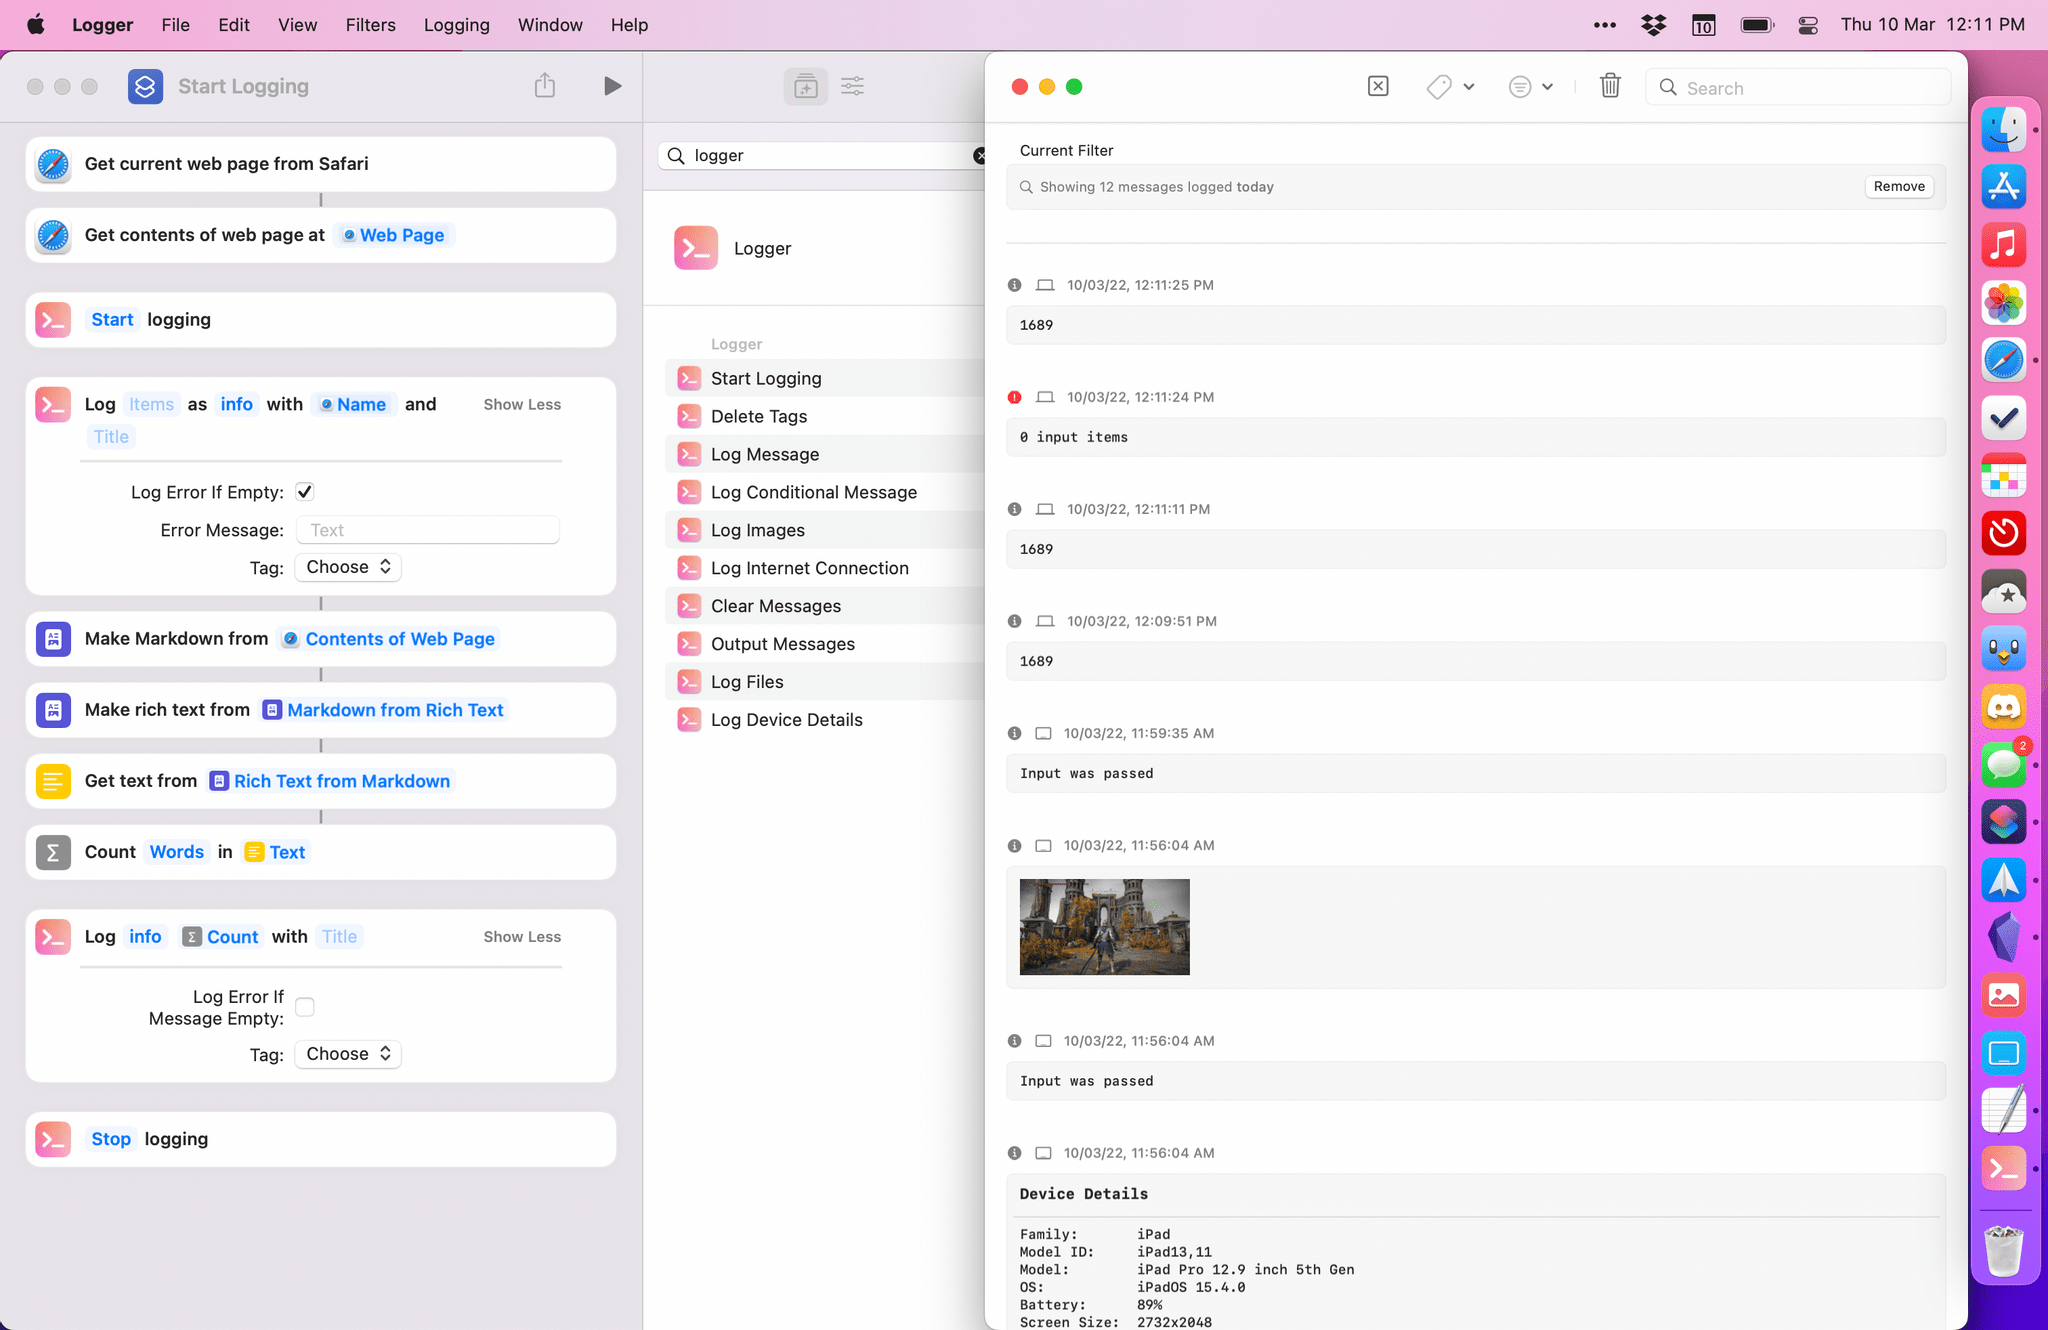Open Finder from the Dock
The width and height of the screenshot is (2048, 1330).
point(2004,129)
